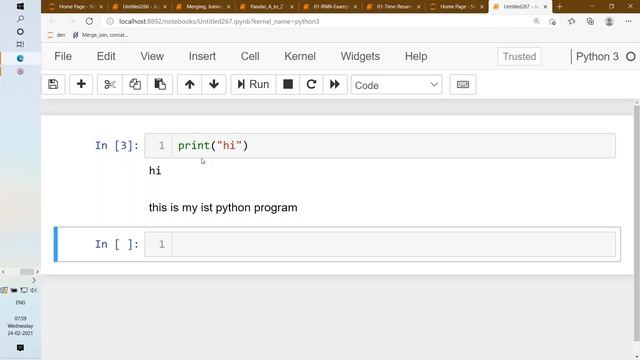The image size is (640, 360).
Task: Restart the kernel with the circular arrow
Action: (311, 84)
